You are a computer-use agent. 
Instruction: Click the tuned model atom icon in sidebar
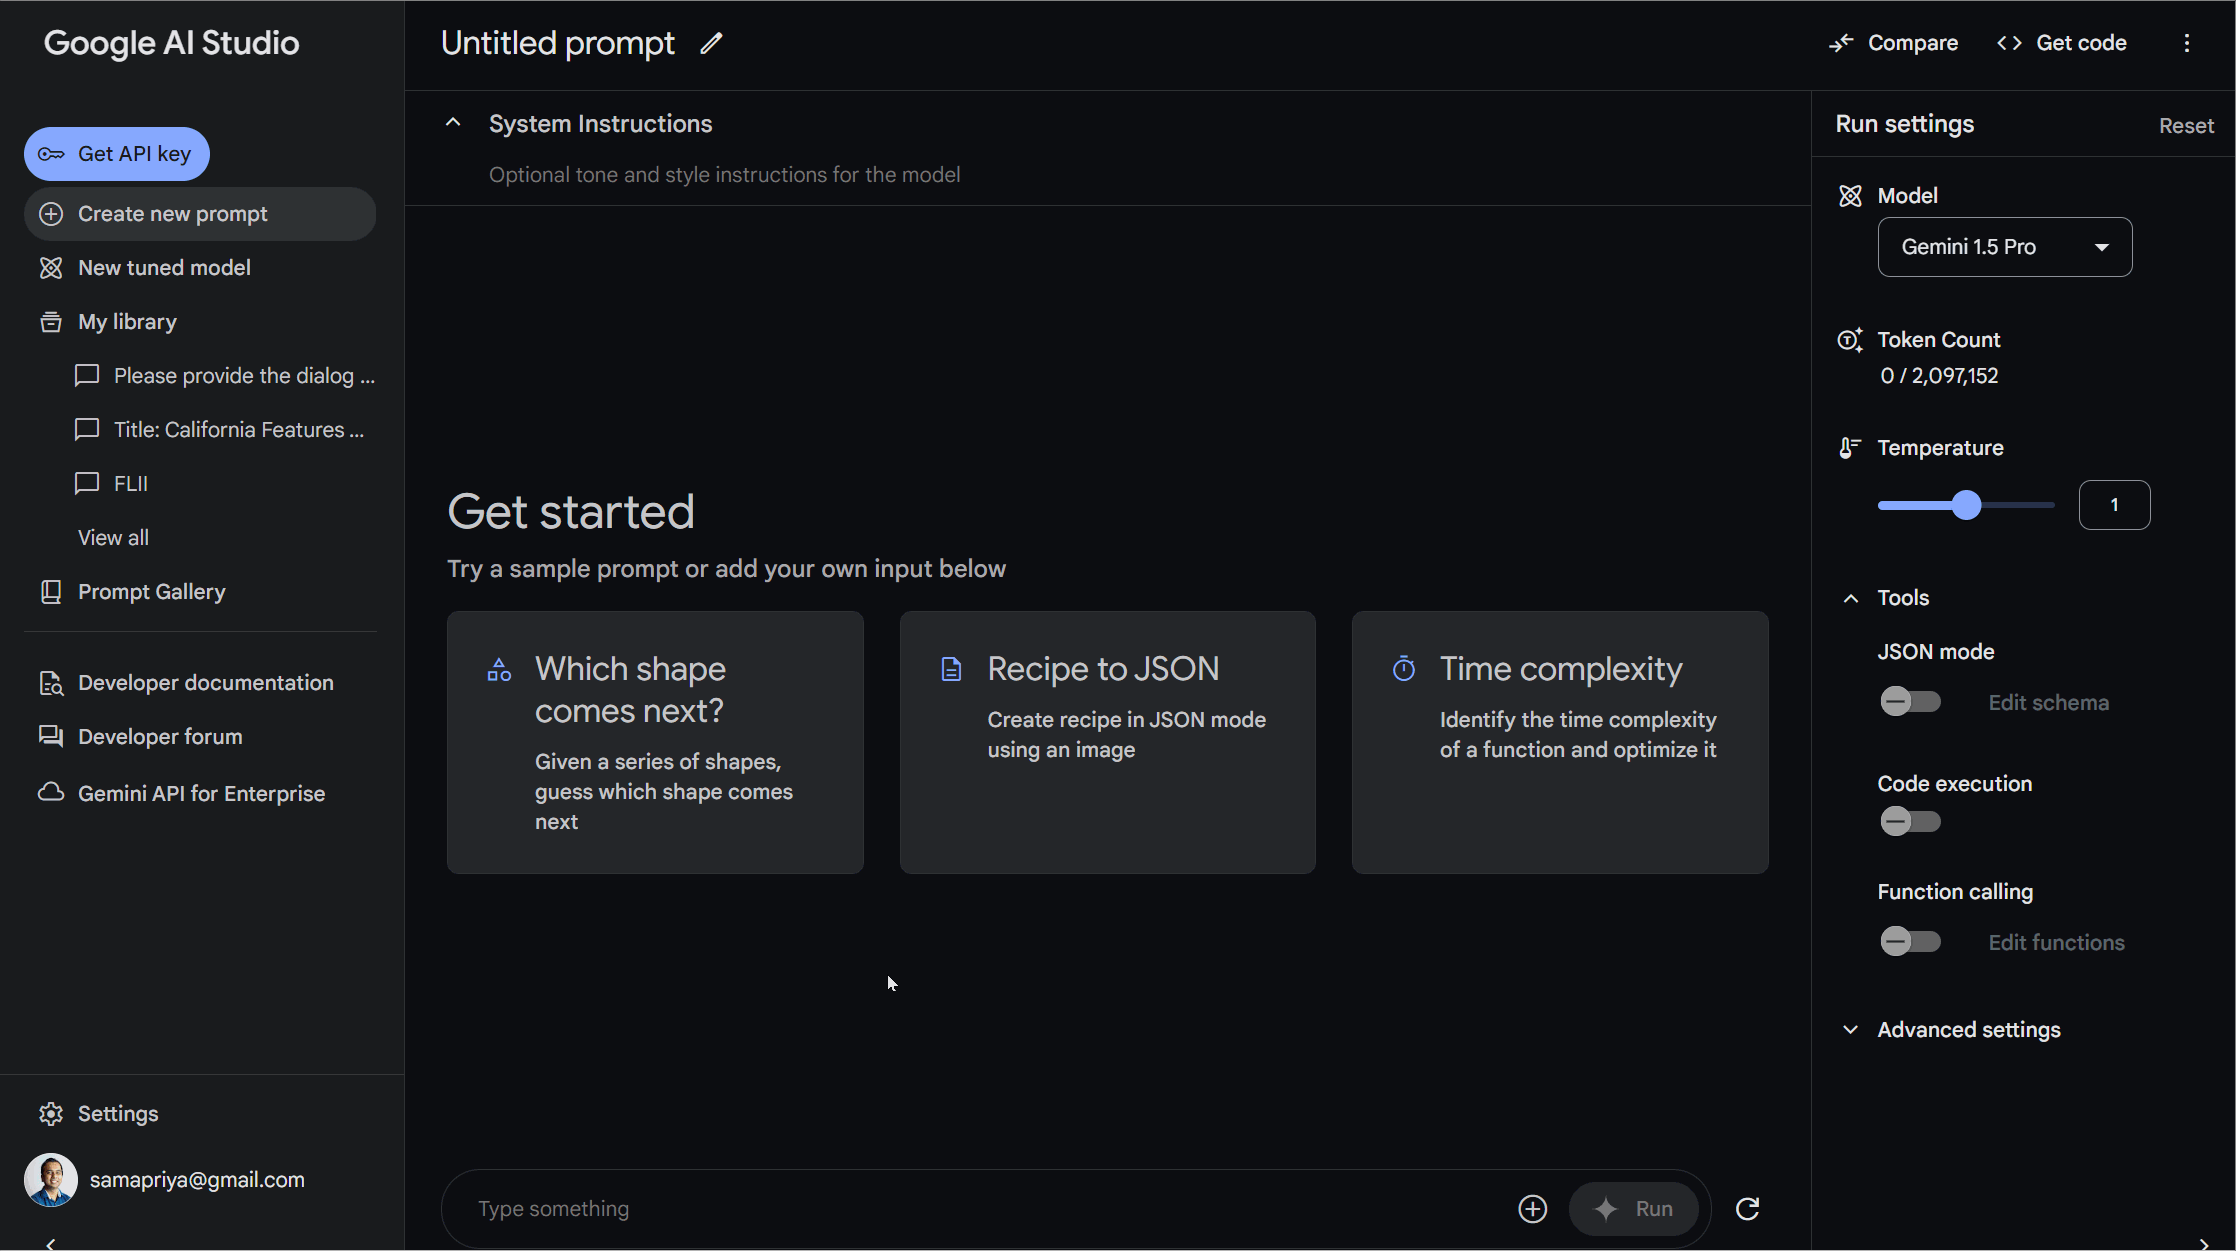[51, 268]
